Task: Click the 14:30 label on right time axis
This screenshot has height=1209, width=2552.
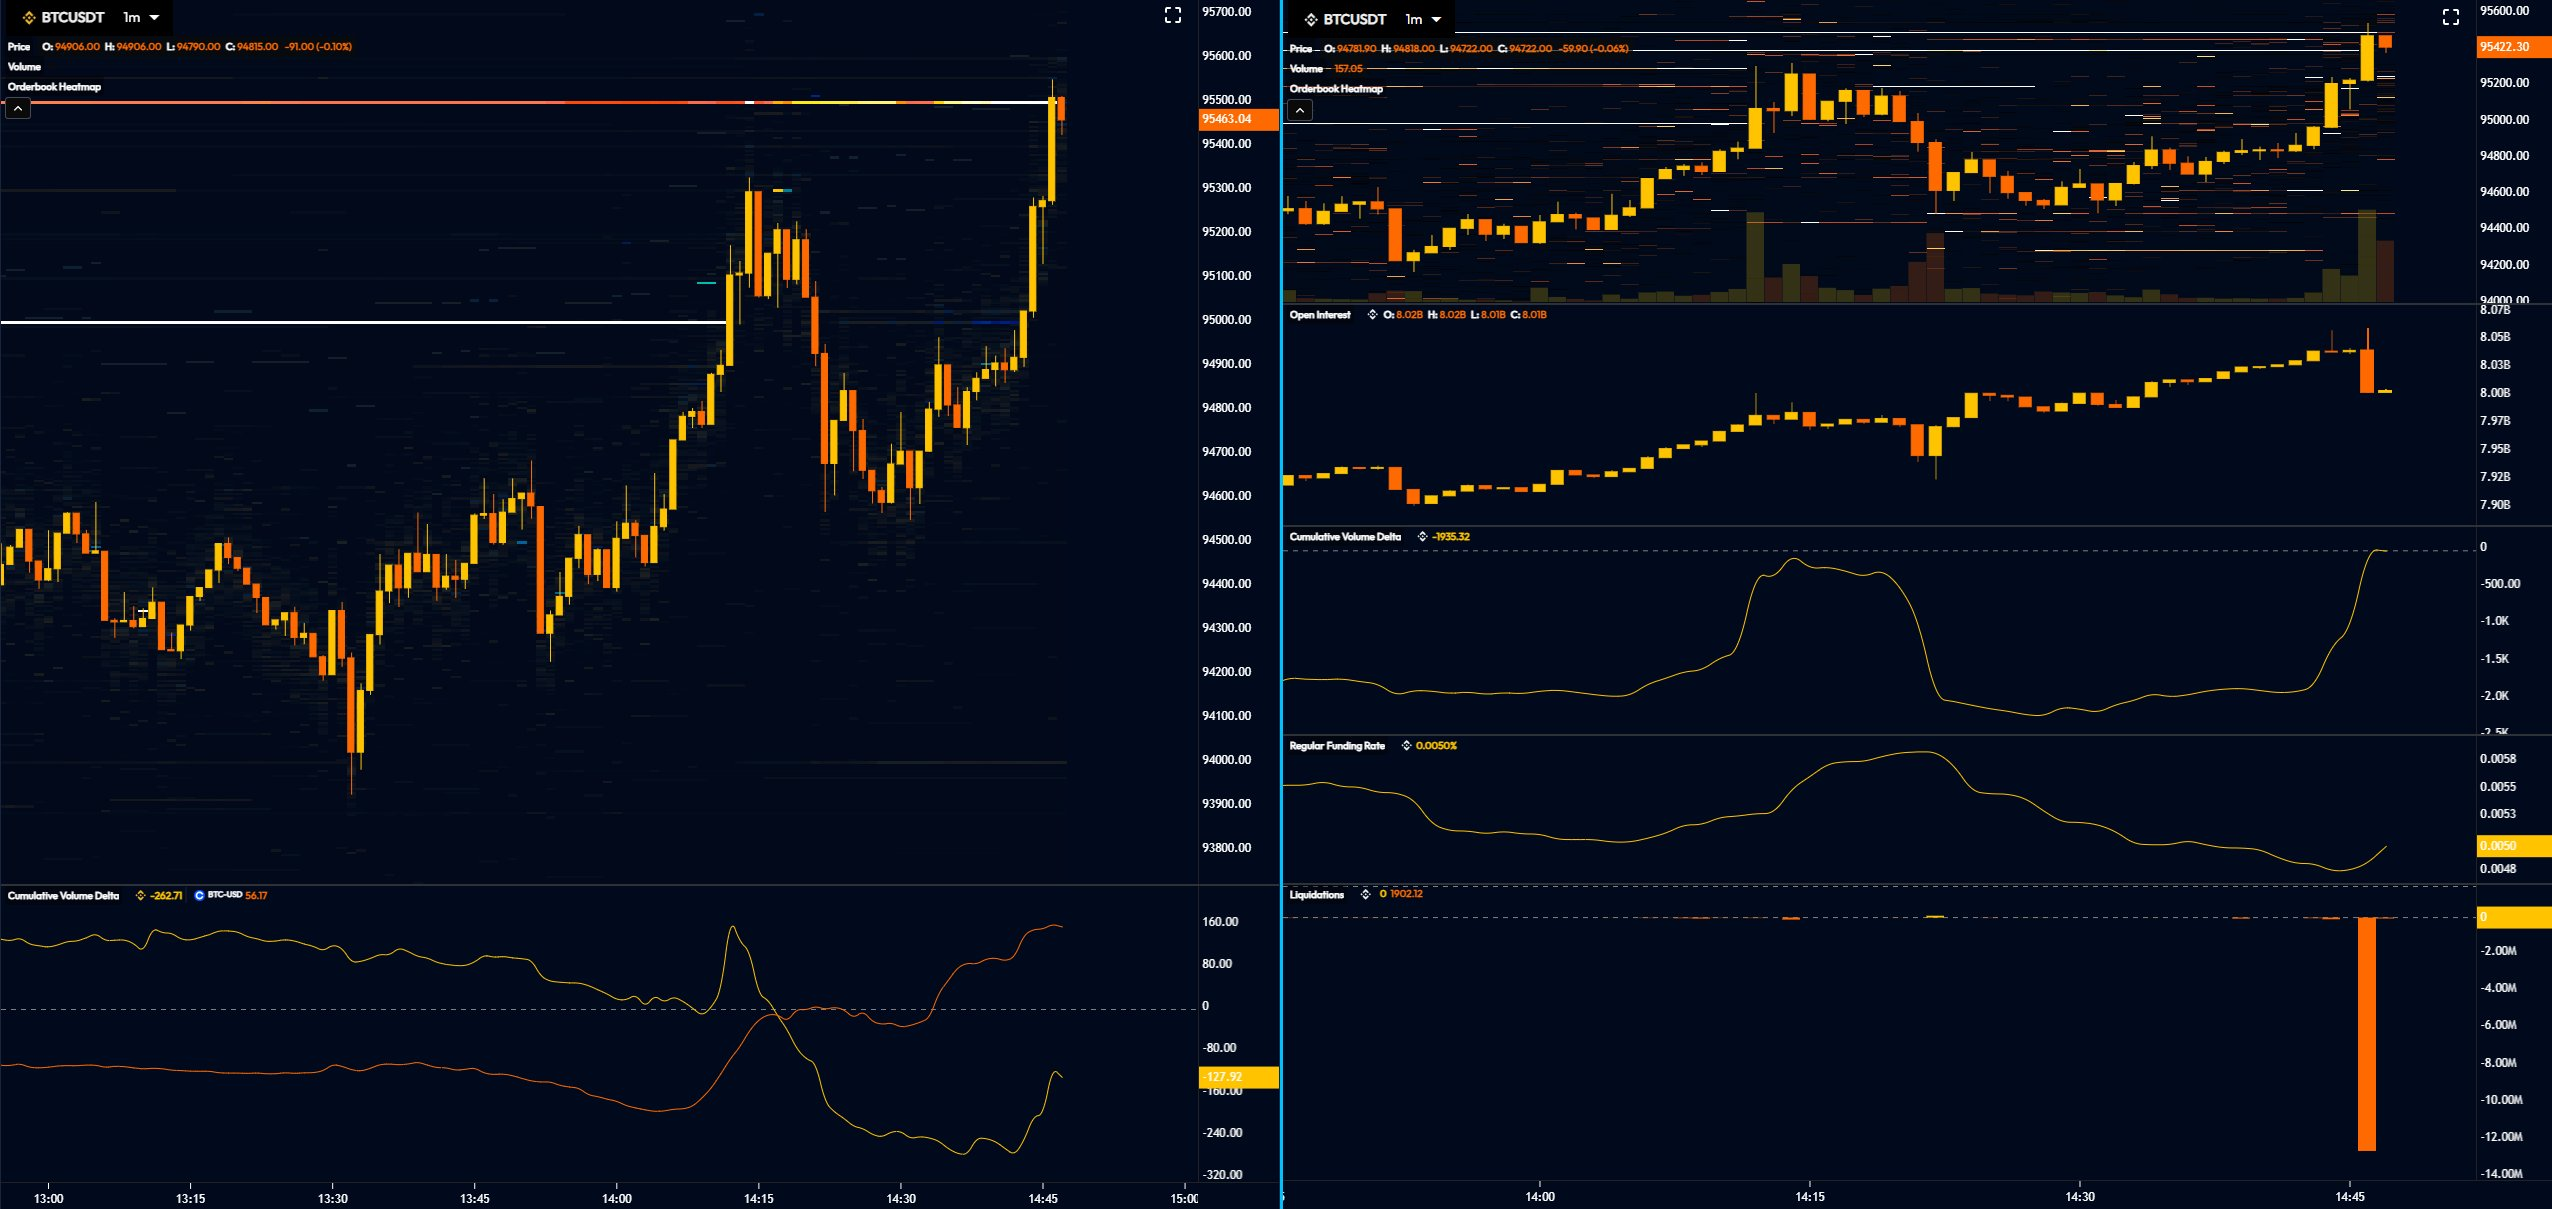Action: 2080,1197
